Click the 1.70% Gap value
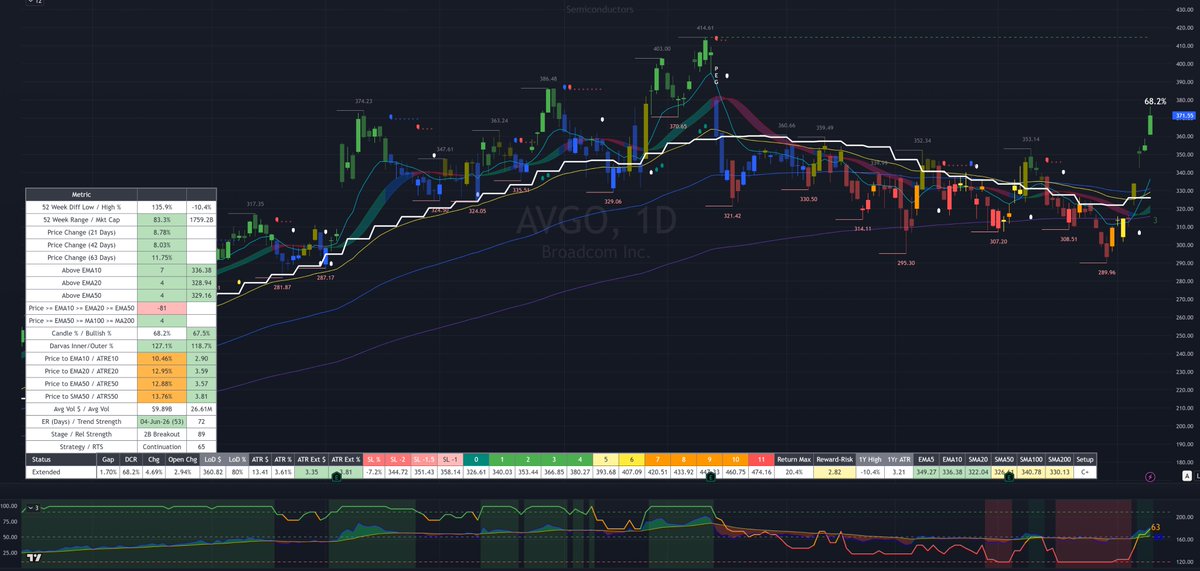The height and width of the screenshot is (571, 1200). point(108,471)
